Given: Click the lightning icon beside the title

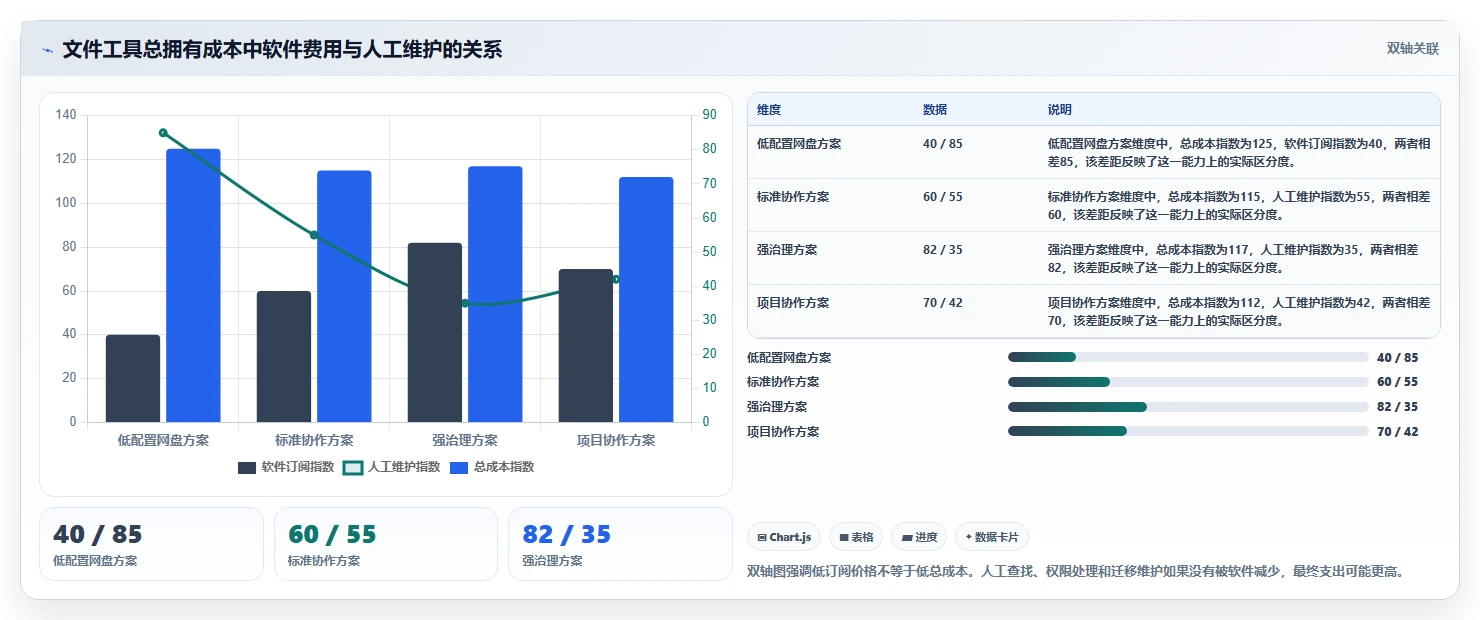Looking at the screenshot, I should click(x=47, y=50).
